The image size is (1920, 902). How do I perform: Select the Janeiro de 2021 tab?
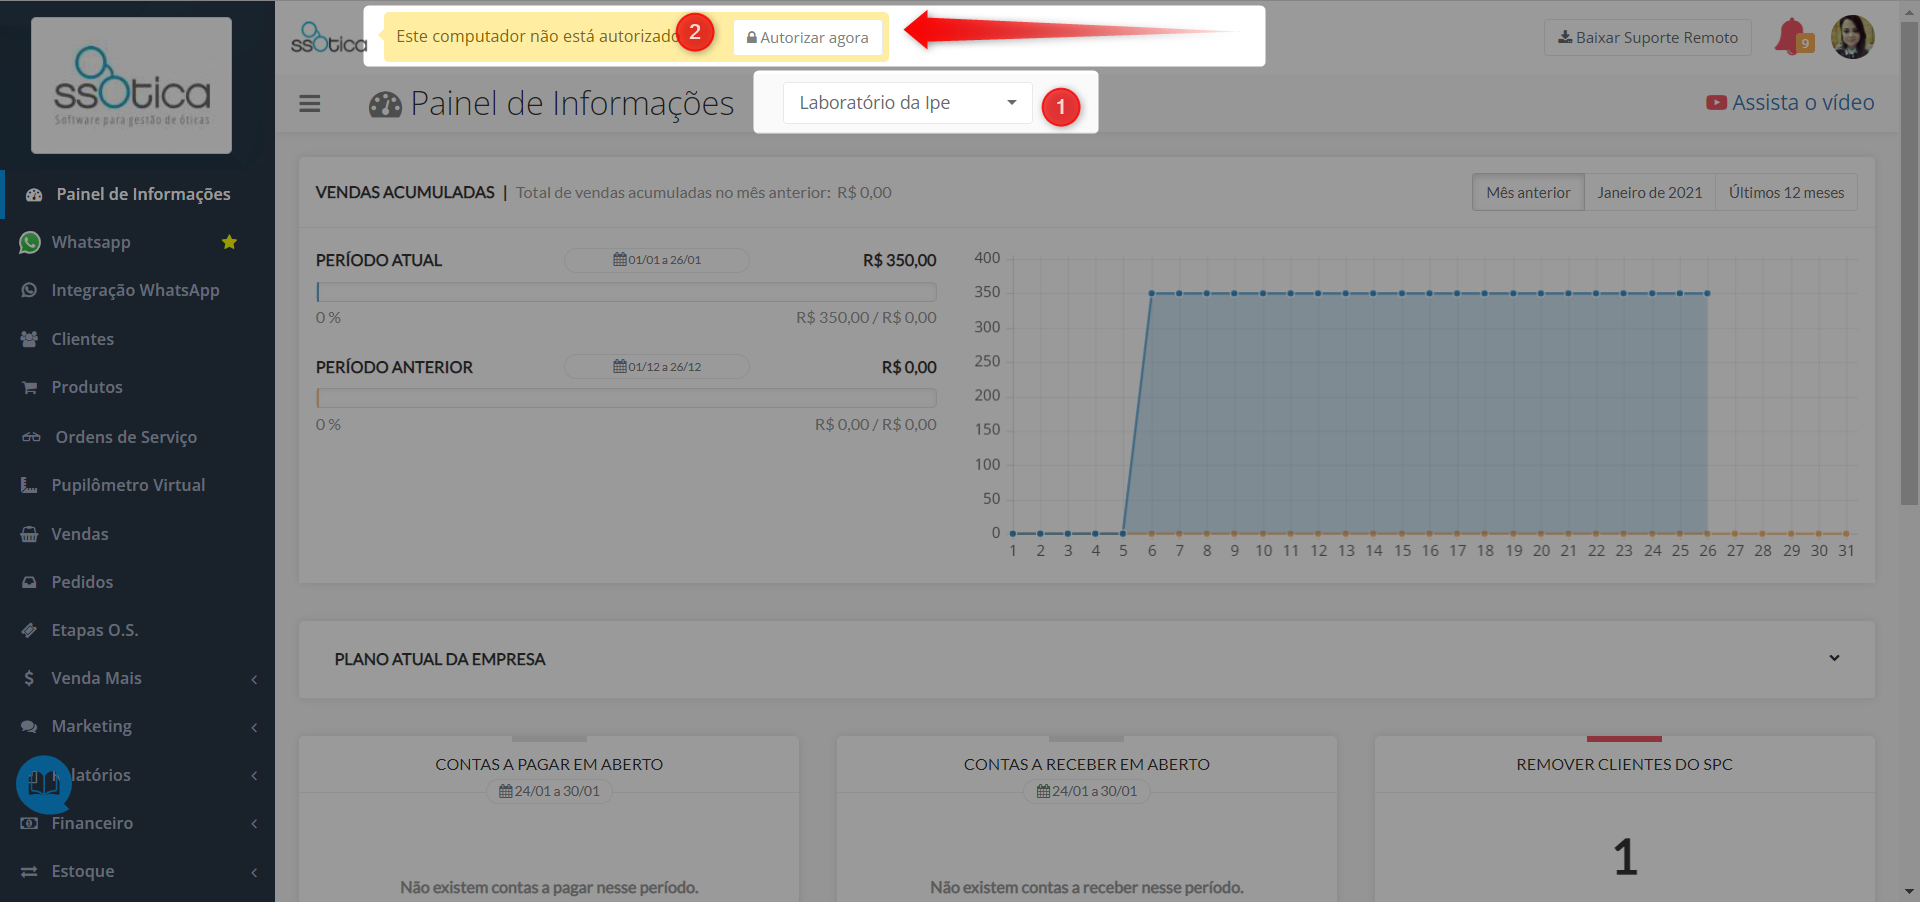(x=1650, y=192)
